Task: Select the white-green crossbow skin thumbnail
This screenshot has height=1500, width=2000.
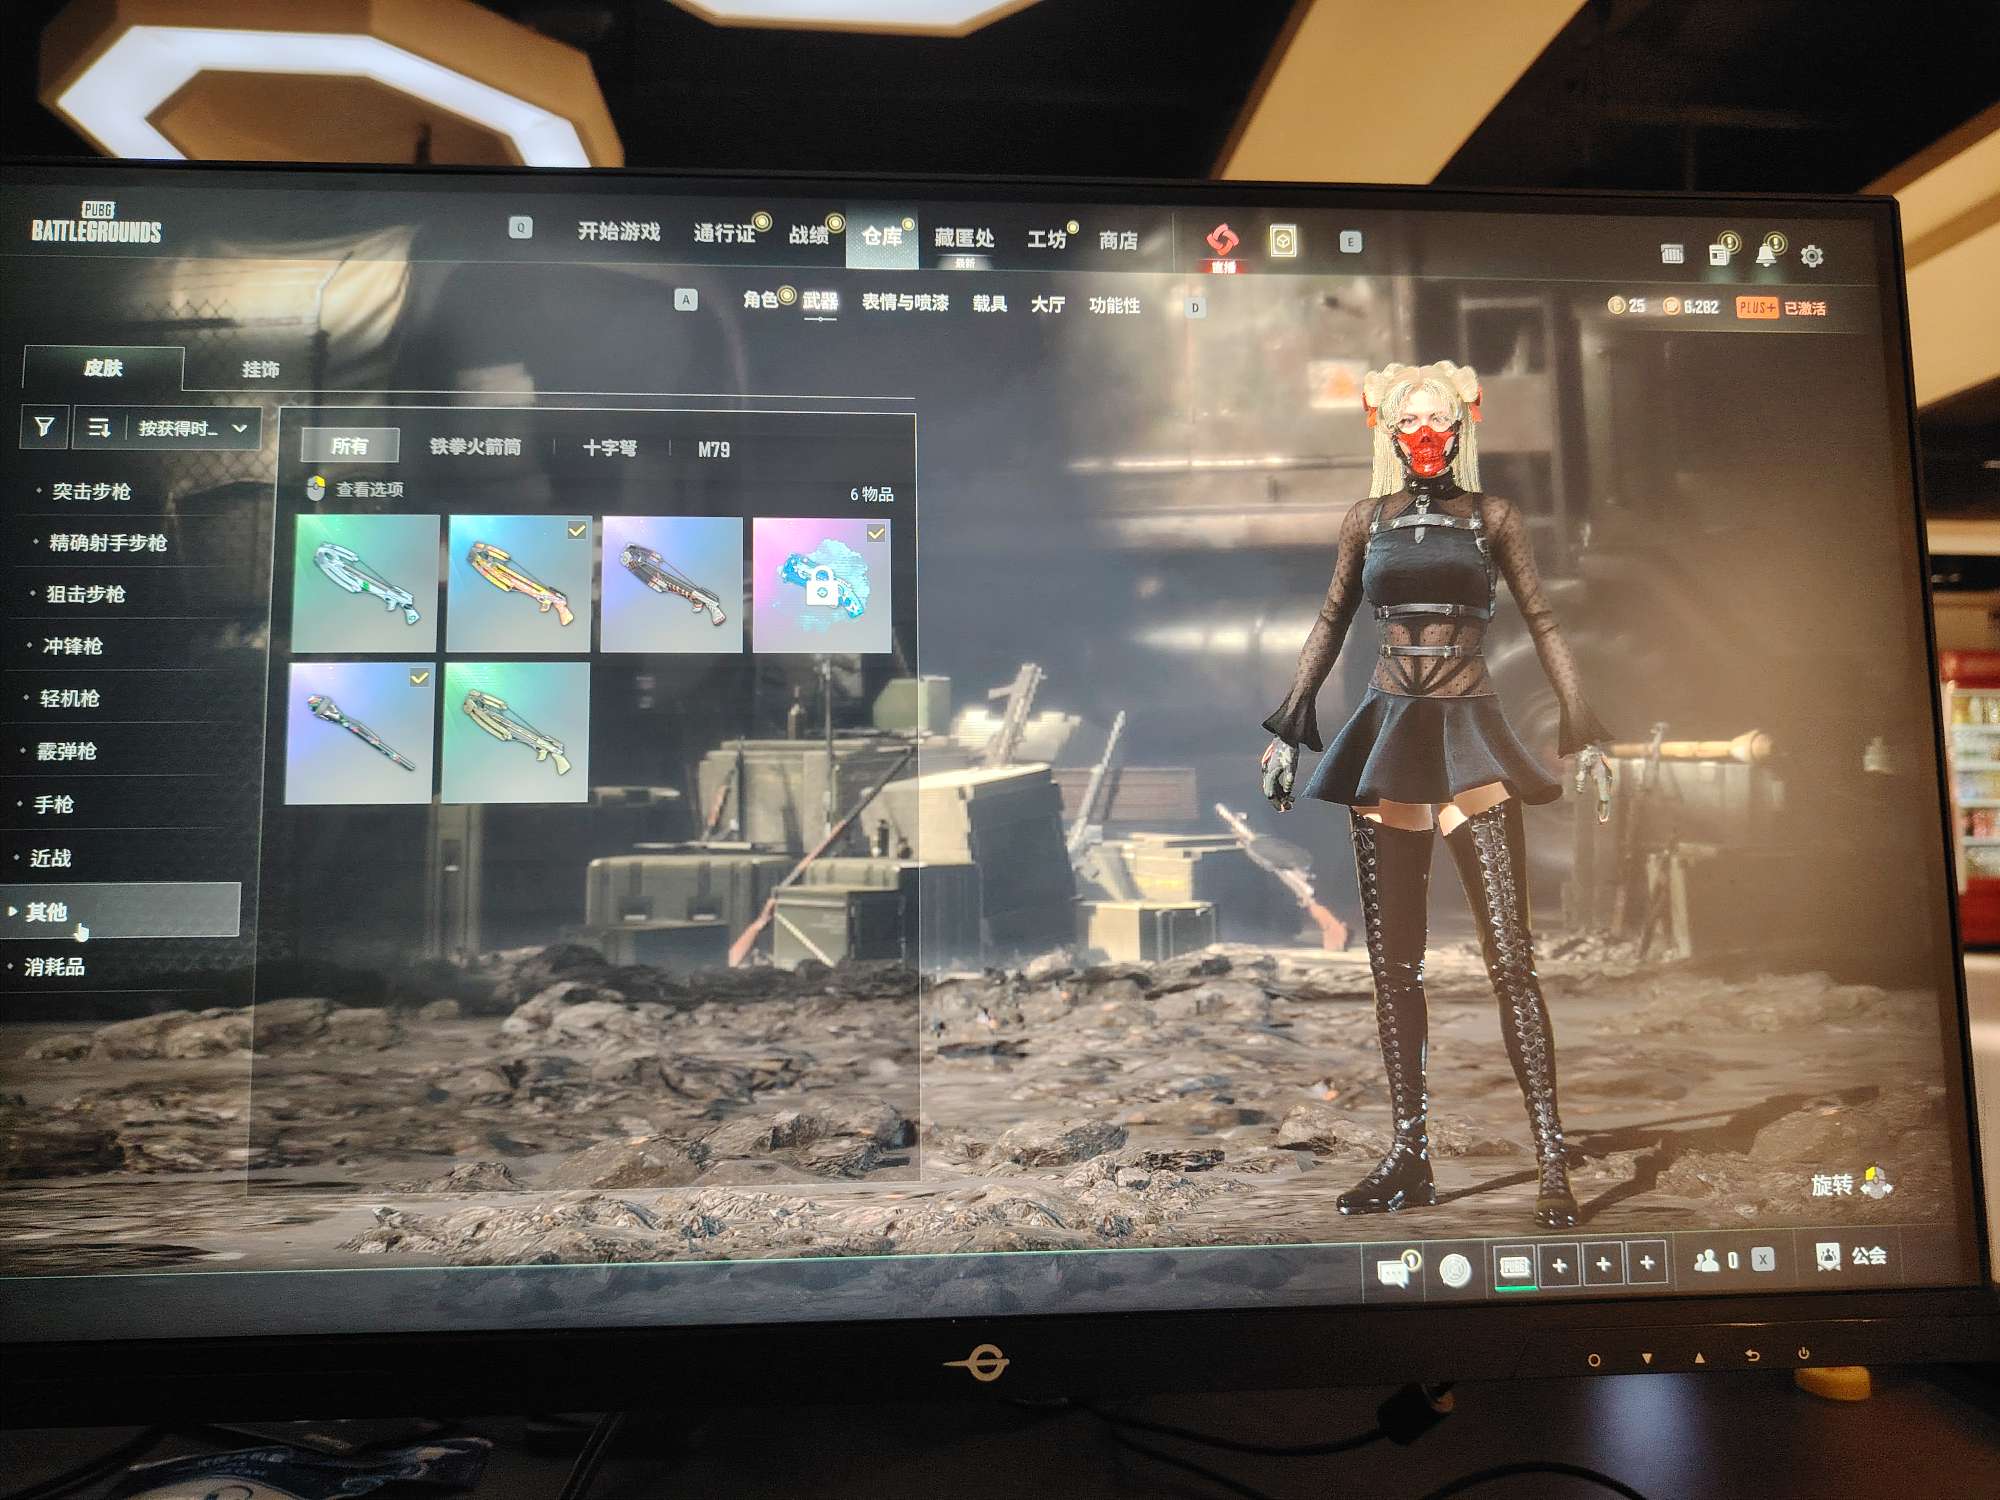Action: 365,583
